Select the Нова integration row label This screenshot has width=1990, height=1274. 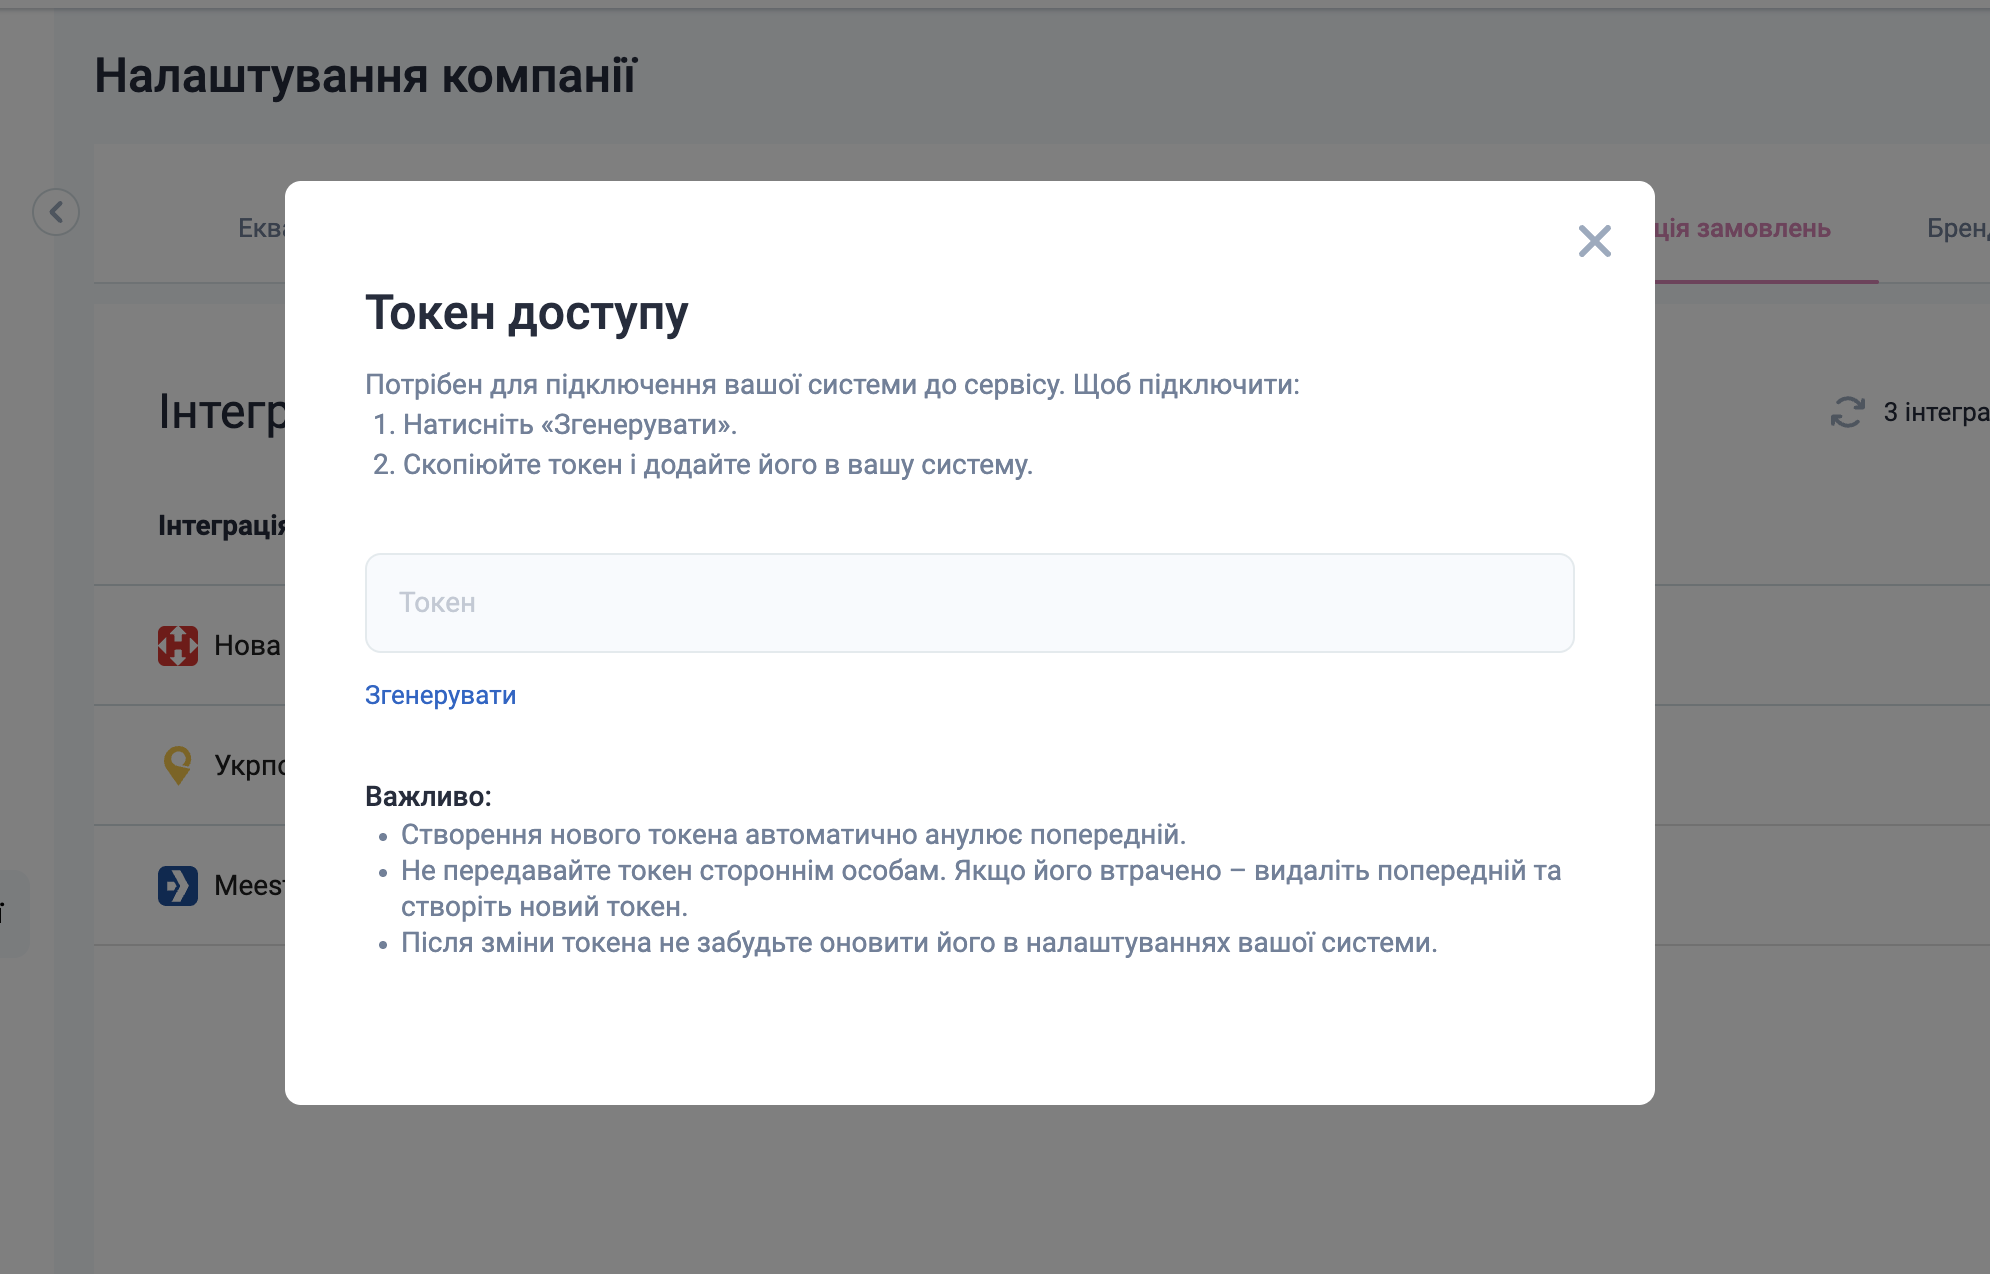click(x=247, y=645)
